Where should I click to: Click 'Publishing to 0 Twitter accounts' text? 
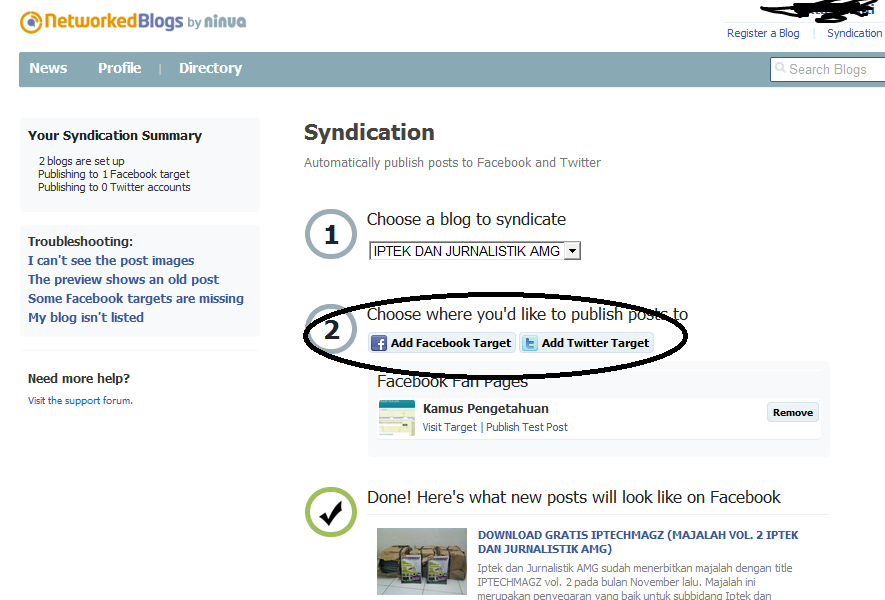[114, 187]
